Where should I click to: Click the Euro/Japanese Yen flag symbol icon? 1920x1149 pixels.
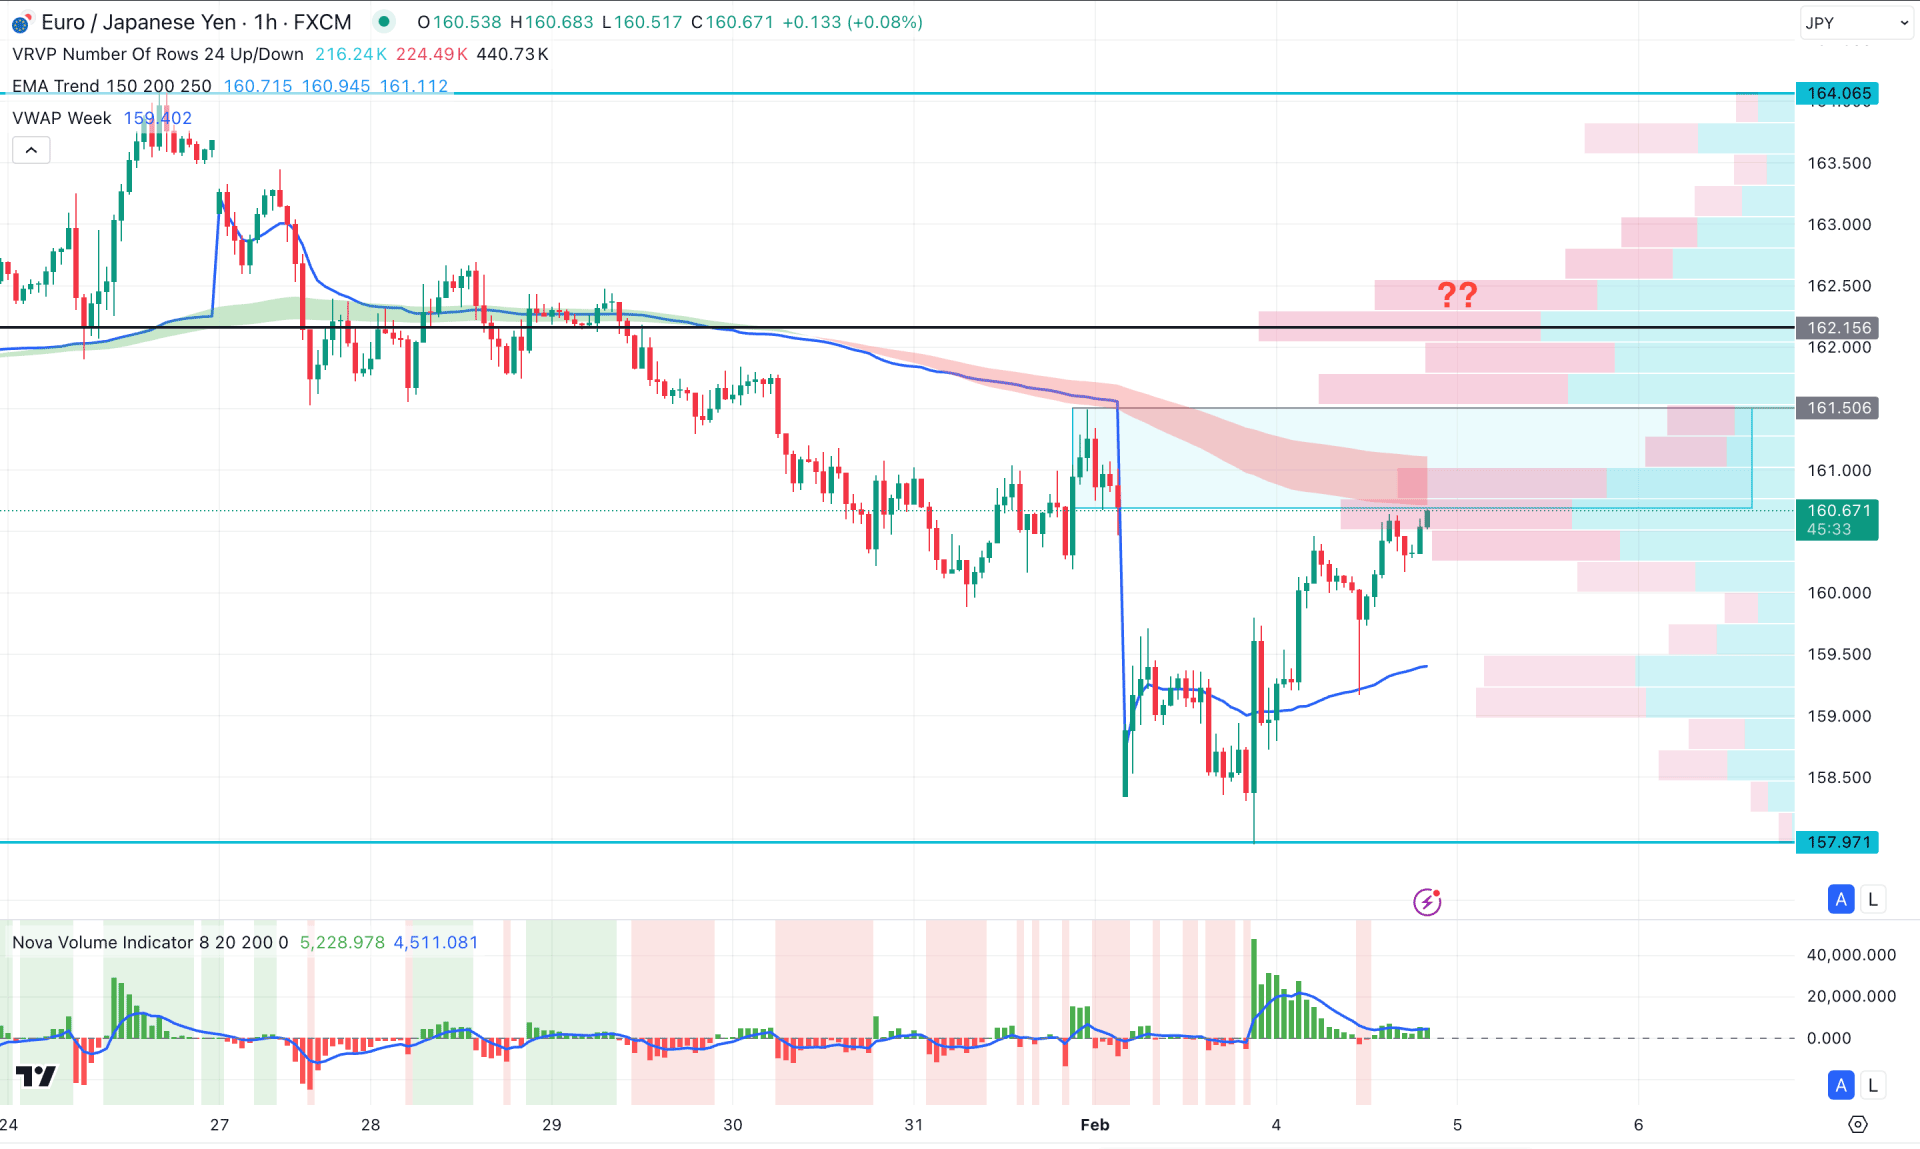click(x=21, y=23)
